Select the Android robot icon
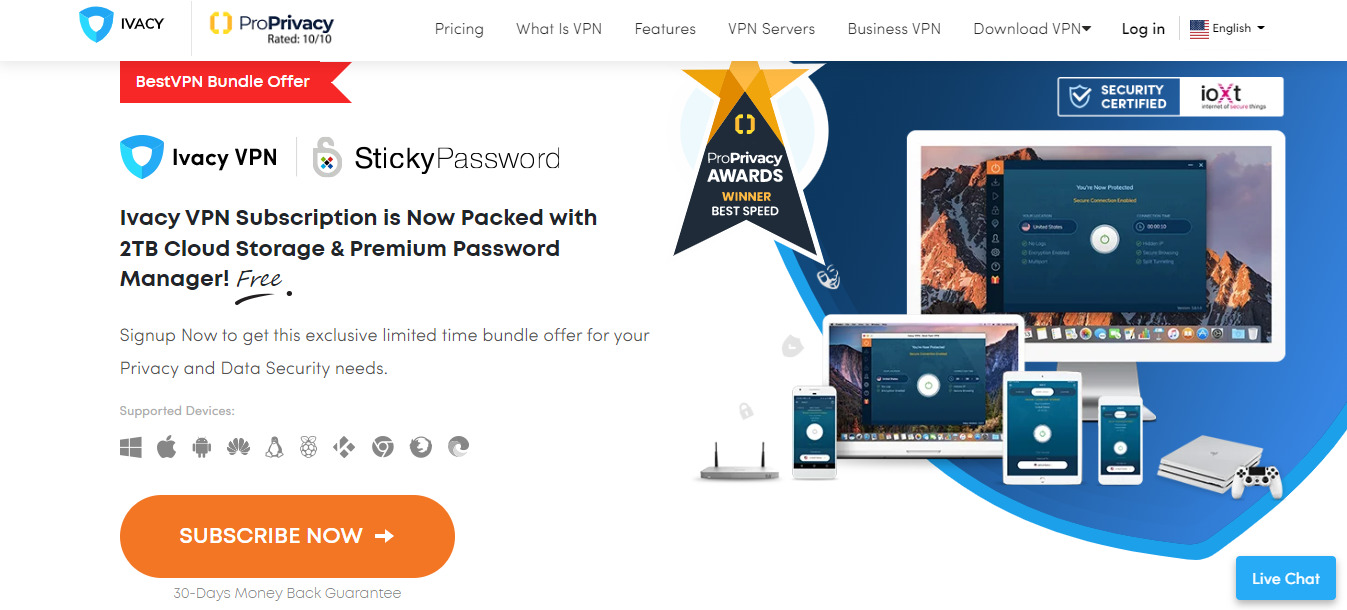 point(202,447)
